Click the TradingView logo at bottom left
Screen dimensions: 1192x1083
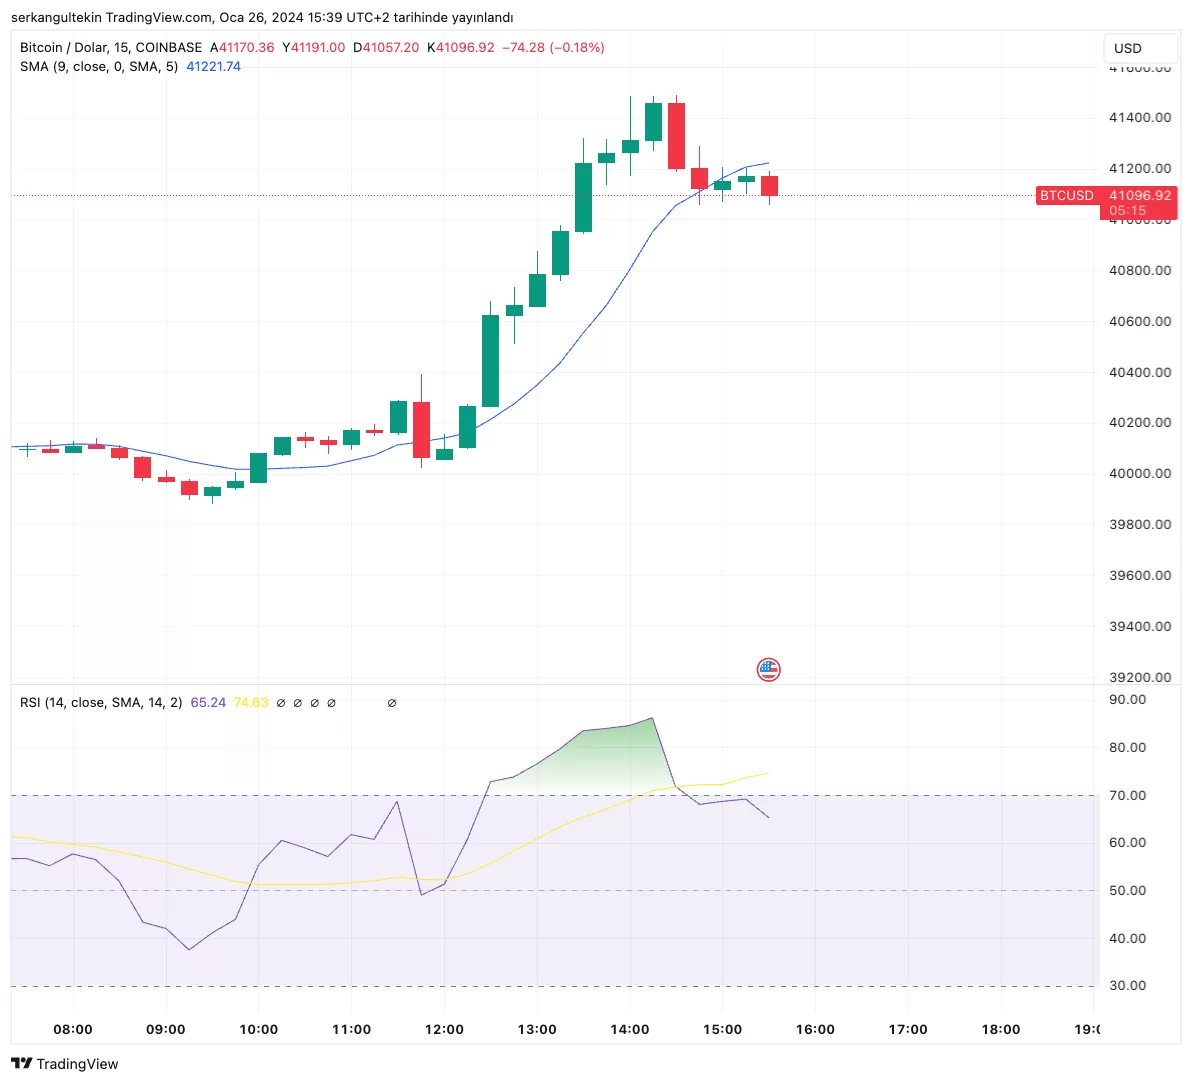pyautogui.click(x=65, y=1064)
